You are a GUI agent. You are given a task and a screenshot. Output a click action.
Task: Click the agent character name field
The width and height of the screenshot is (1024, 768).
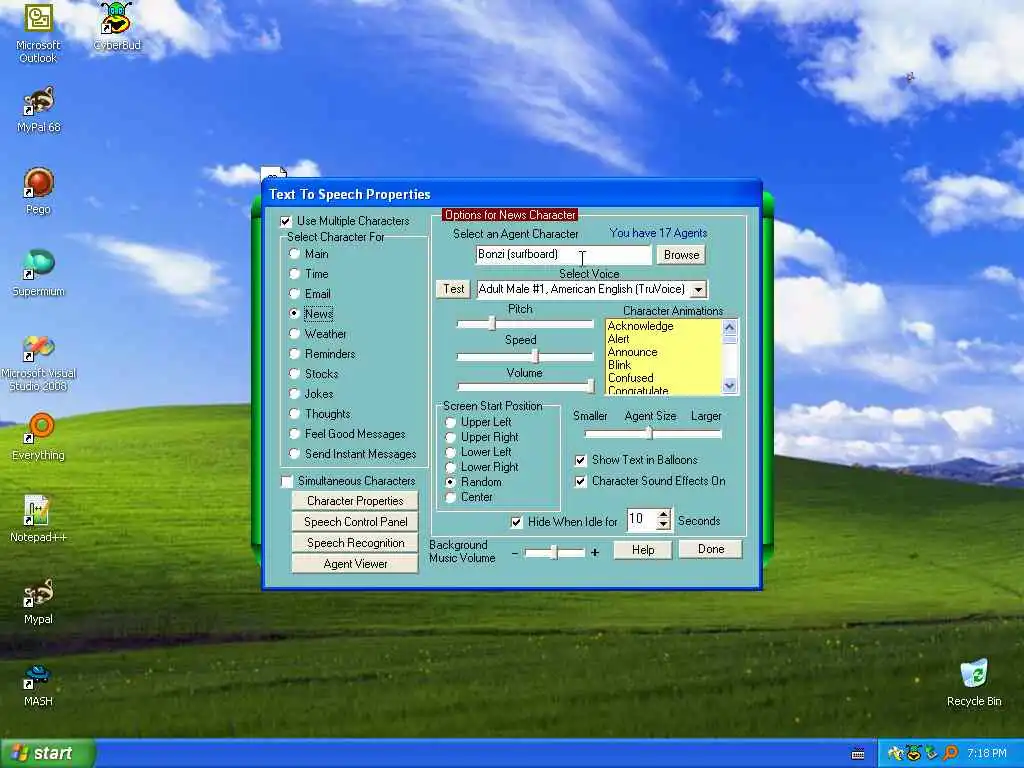(564, 255)
